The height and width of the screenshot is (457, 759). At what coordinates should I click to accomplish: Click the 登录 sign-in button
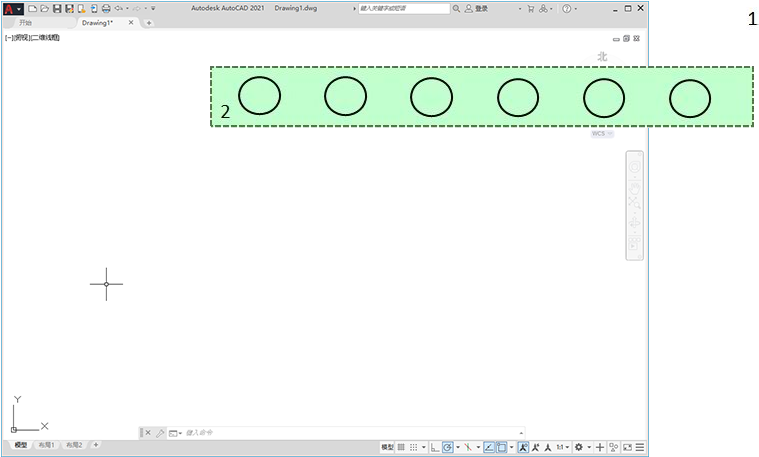click(x=477, y=9)
